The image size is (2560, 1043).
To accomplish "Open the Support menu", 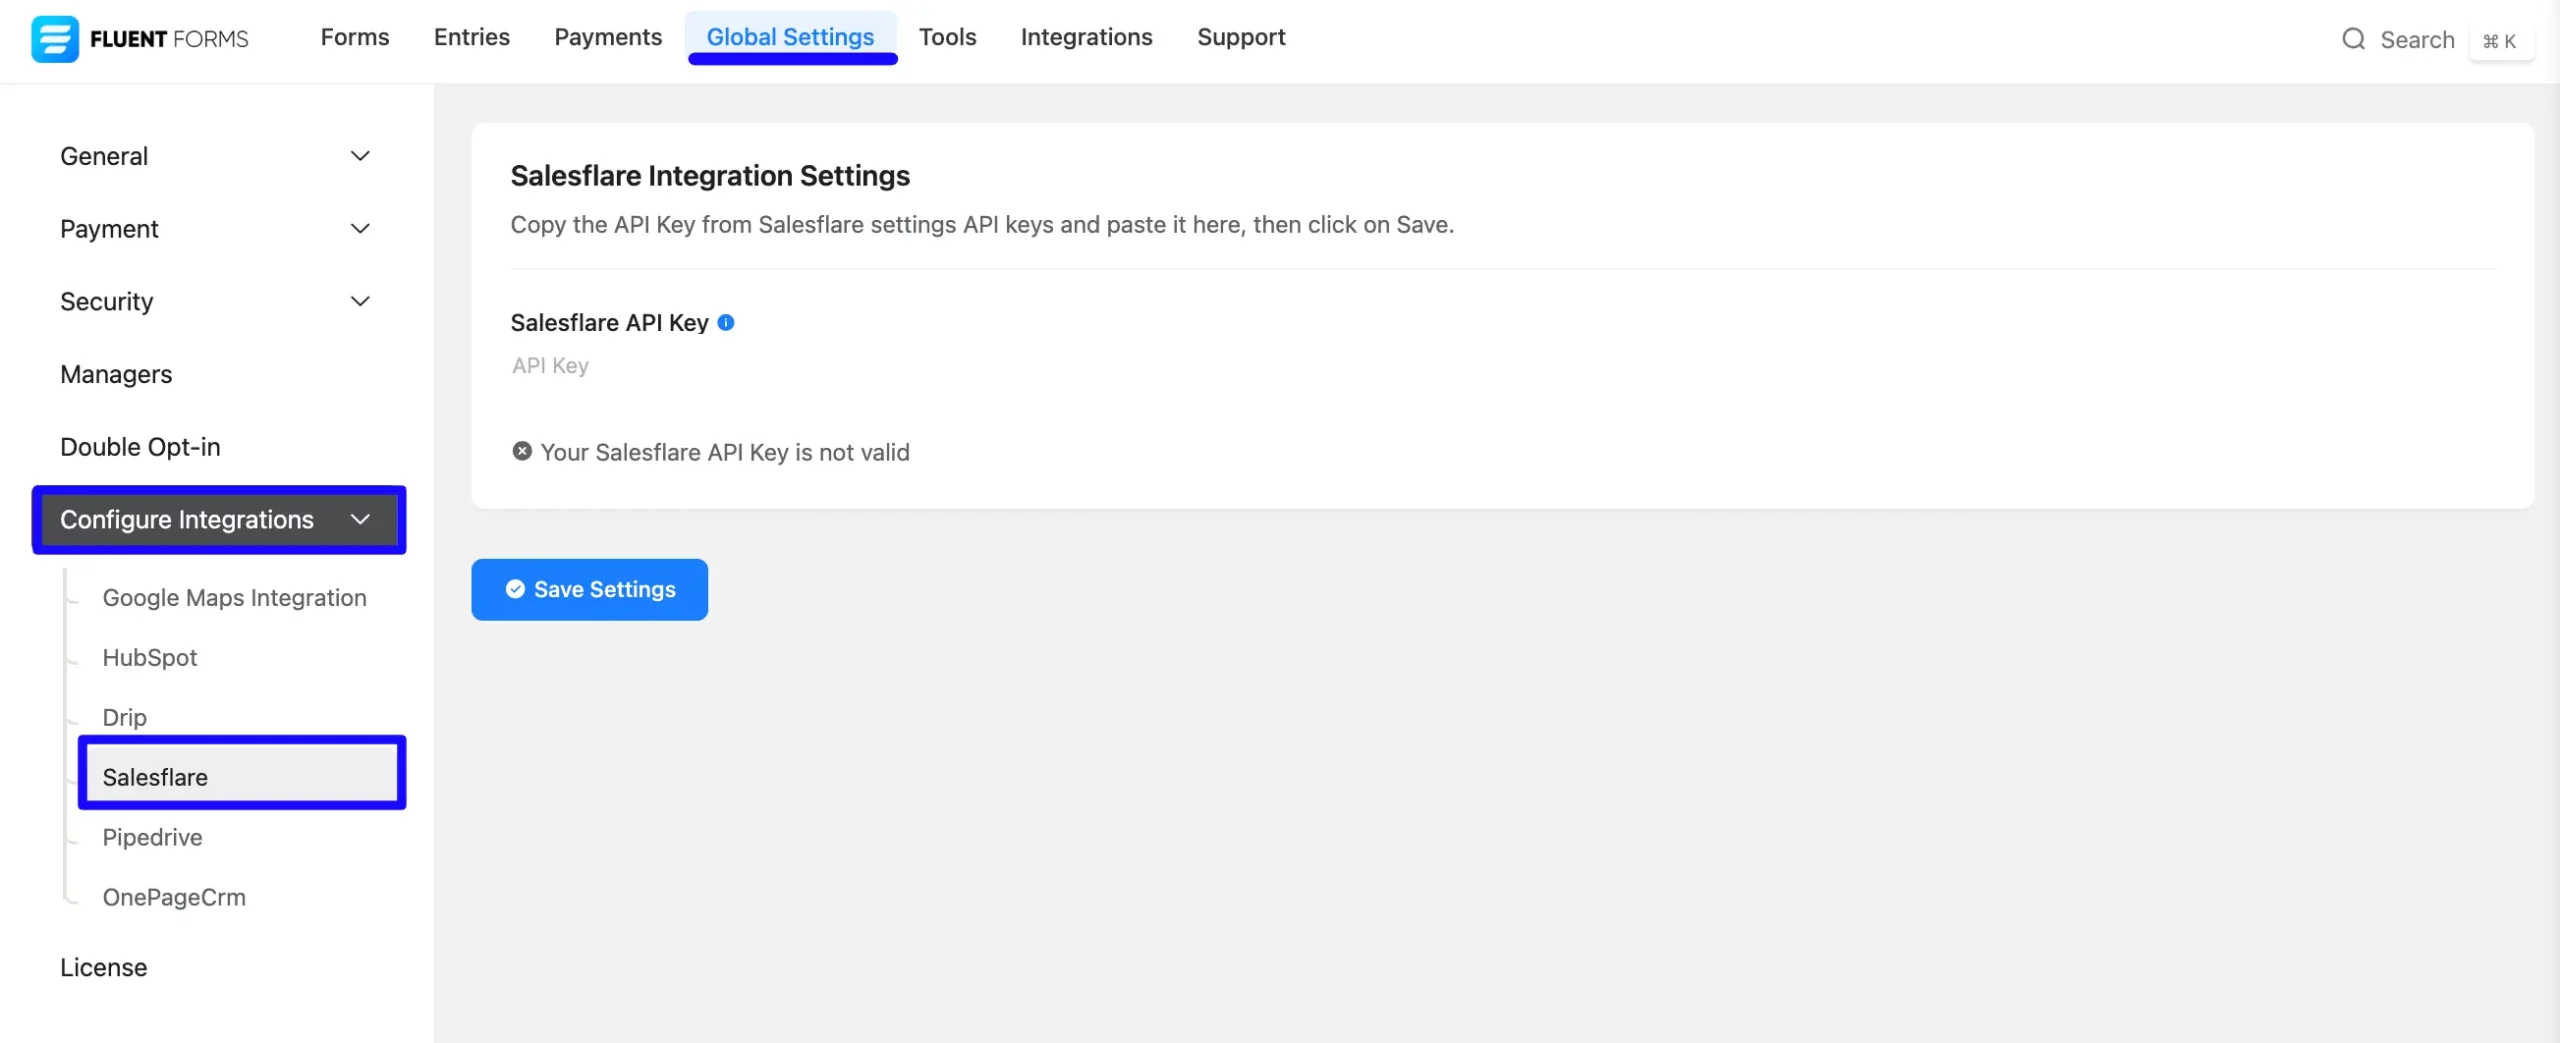I will [1241, 37].
